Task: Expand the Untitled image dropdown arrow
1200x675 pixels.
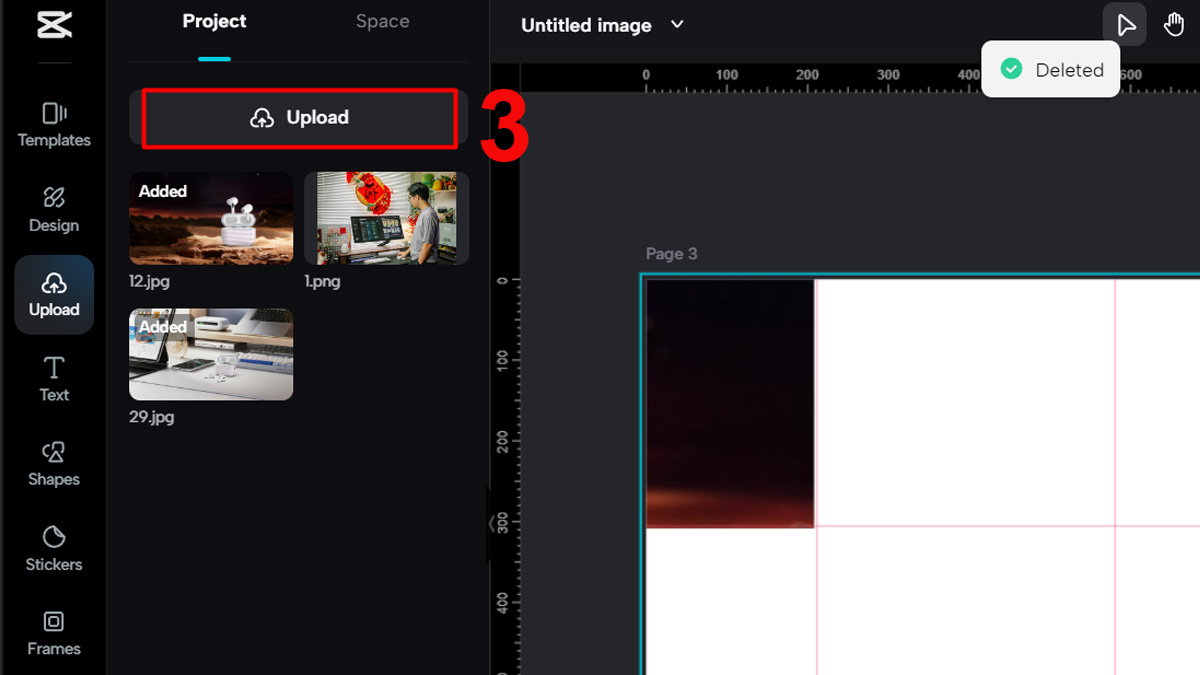Action: pyautogui.click(x=677, y=25)
